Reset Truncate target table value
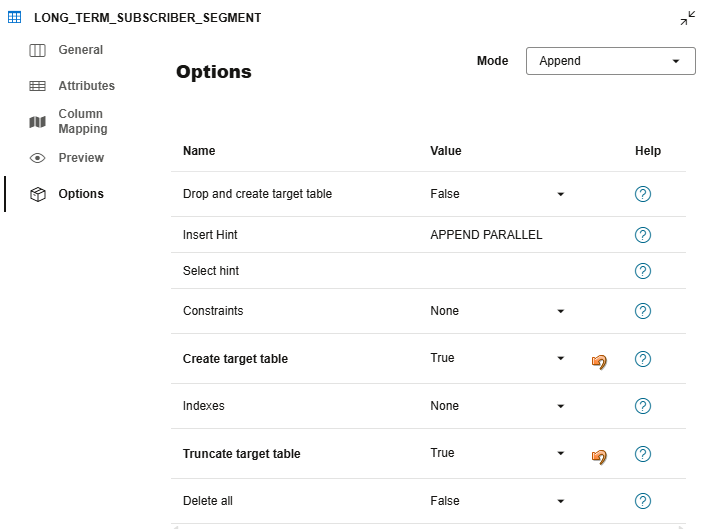This screenshot has height=529, width=705. tap(599, 455)
